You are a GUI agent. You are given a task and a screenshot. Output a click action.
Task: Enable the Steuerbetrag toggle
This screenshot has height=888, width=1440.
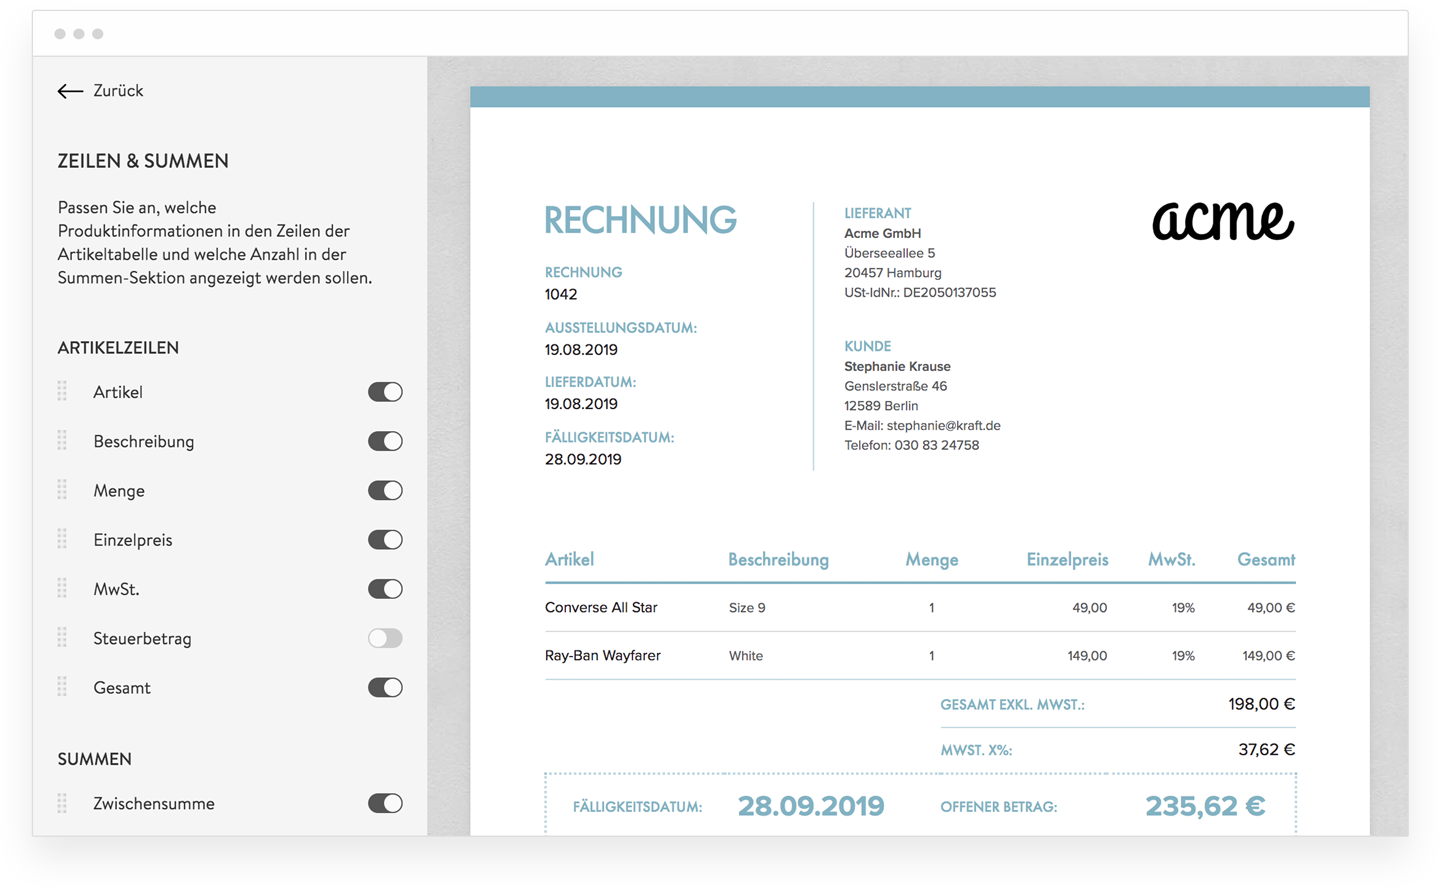385,638
